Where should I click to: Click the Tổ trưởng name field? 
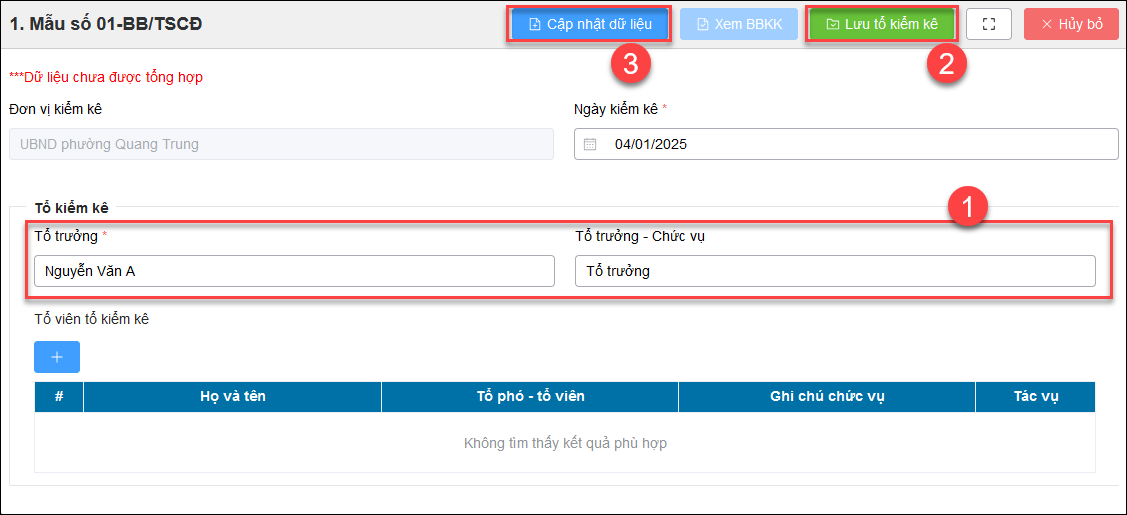coord(294,271)
